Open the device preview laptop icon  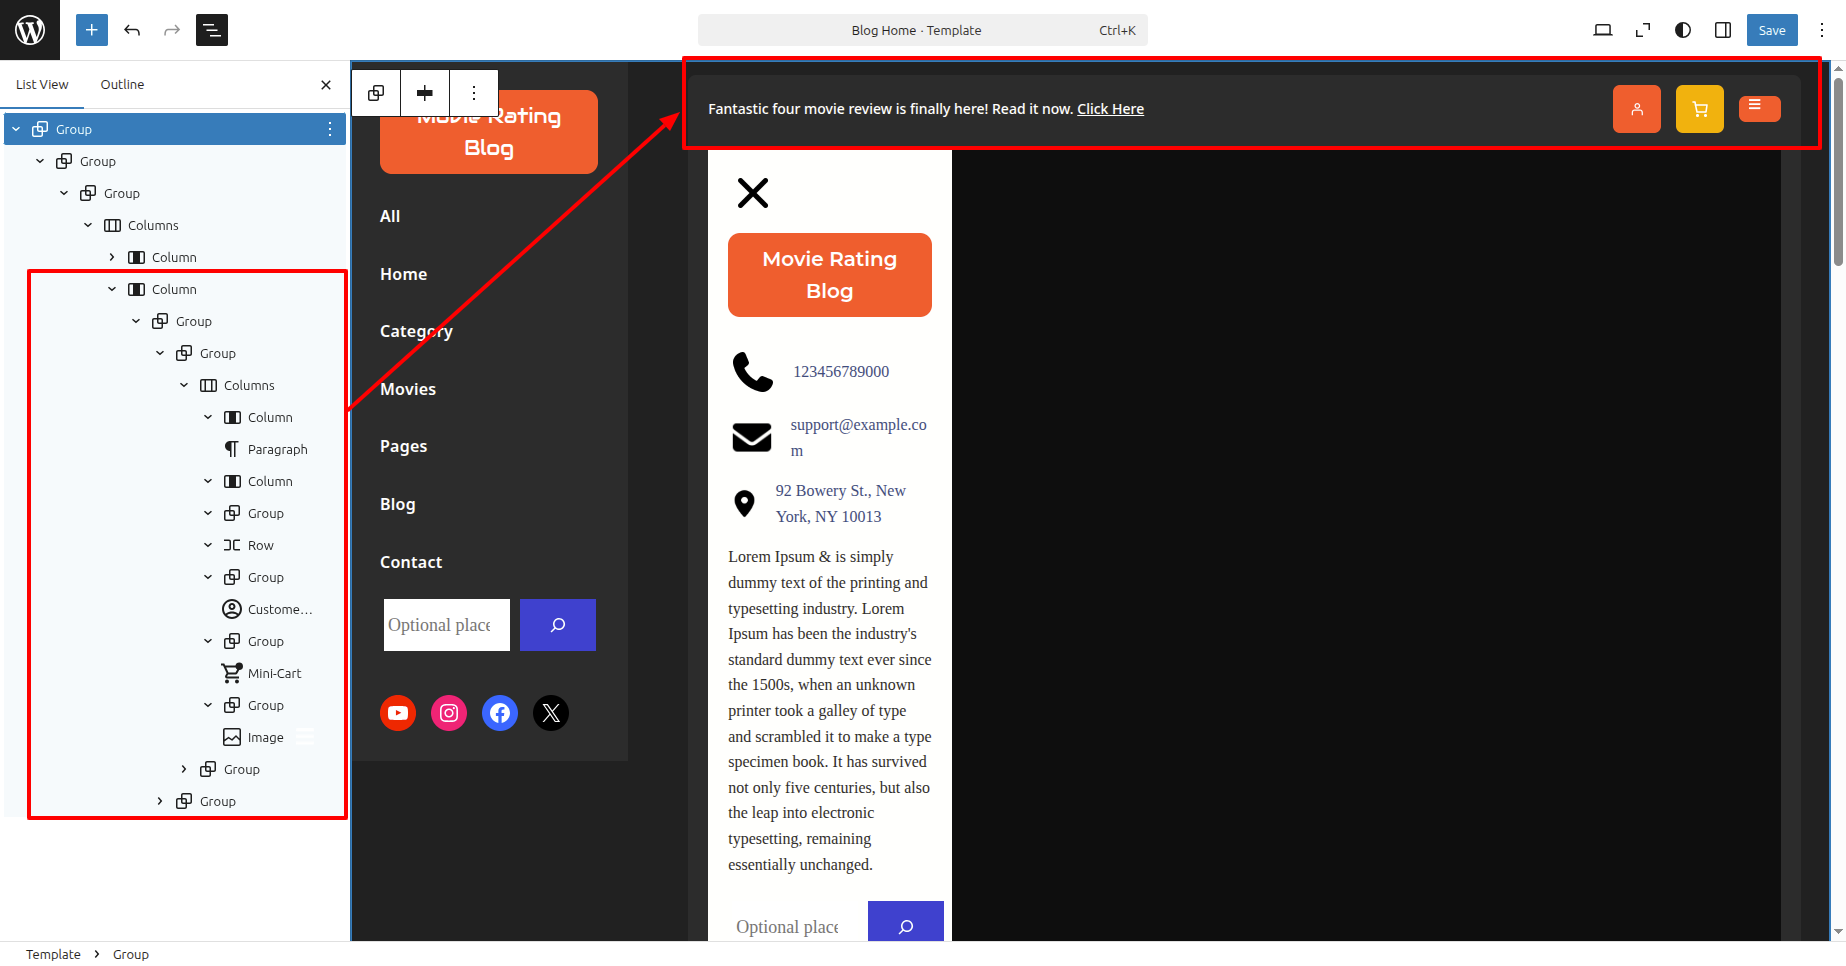1602,30
